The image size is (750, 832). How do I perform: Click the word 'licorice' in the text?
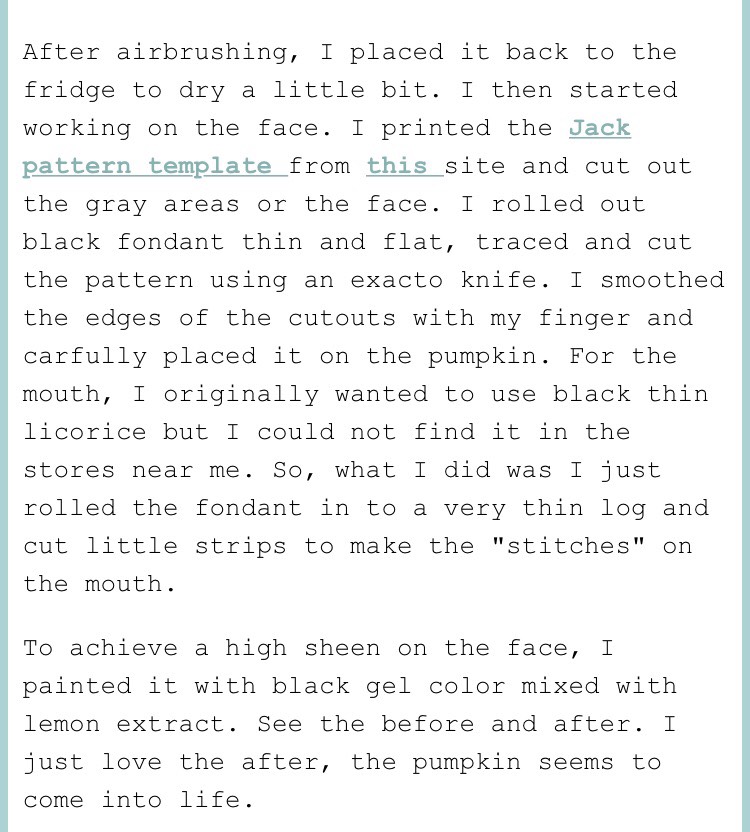(85, 432)
